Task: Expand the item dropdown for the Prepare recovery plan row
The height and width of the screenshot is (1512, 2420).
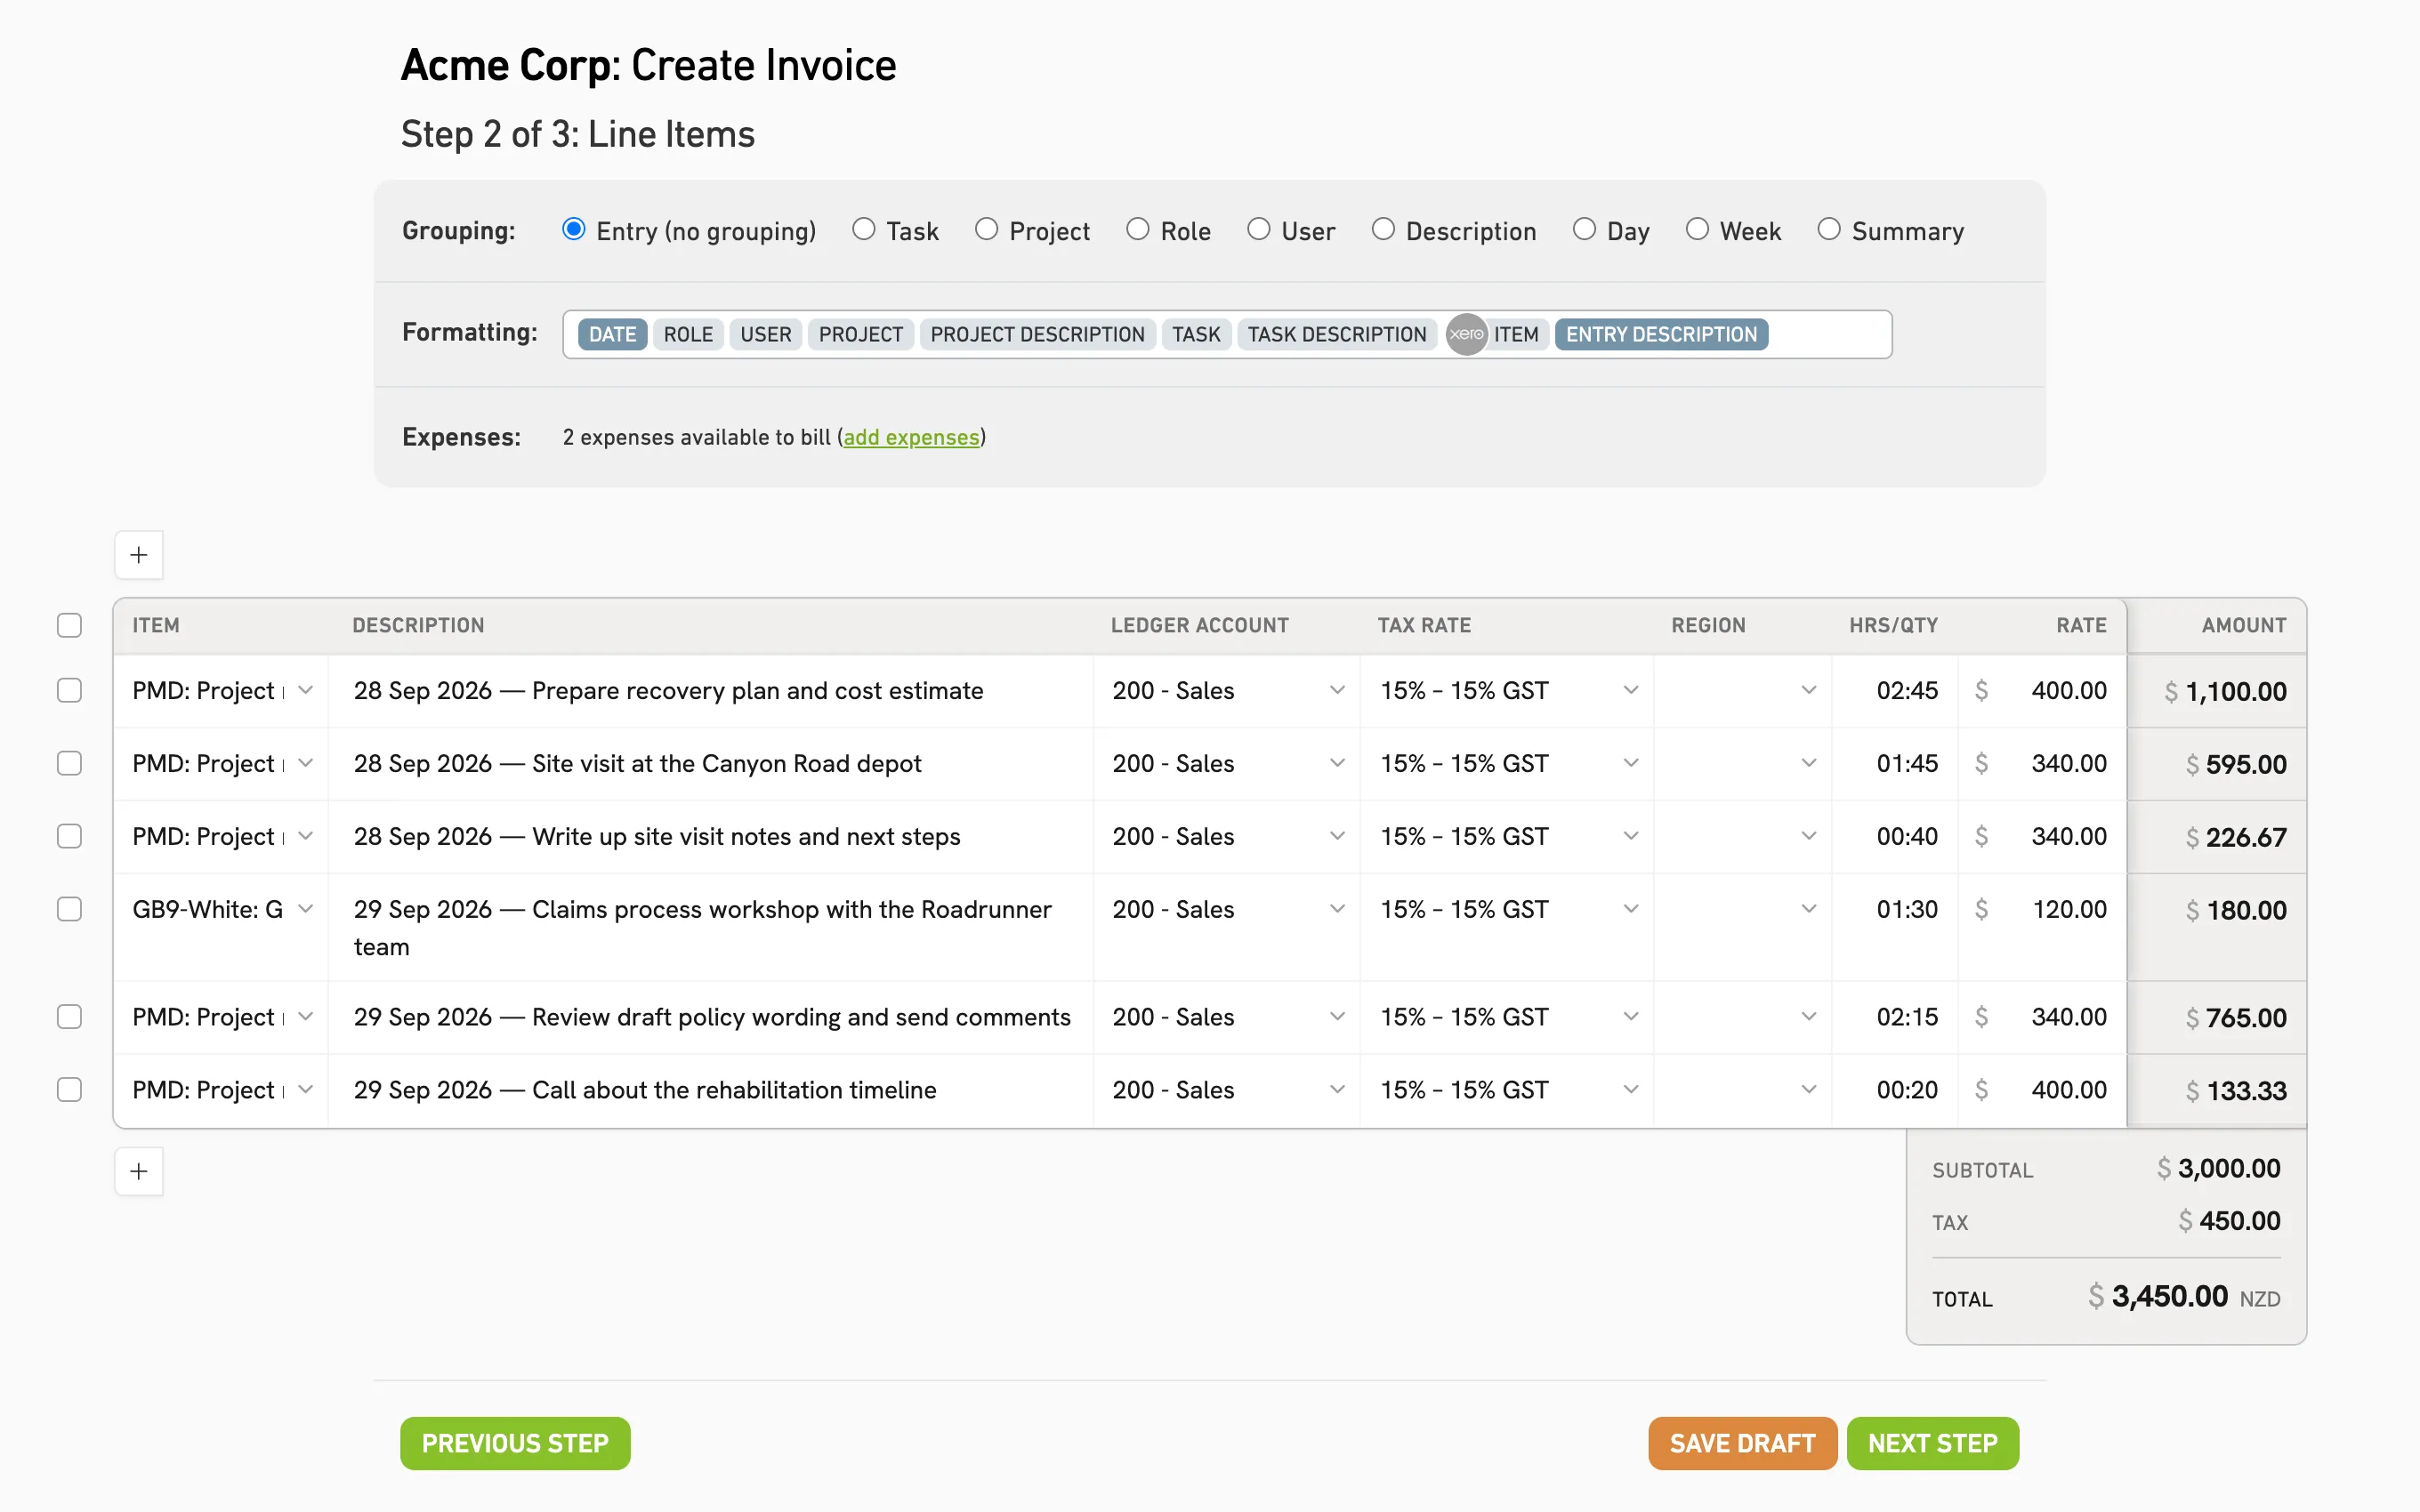Action: [306, 691]
